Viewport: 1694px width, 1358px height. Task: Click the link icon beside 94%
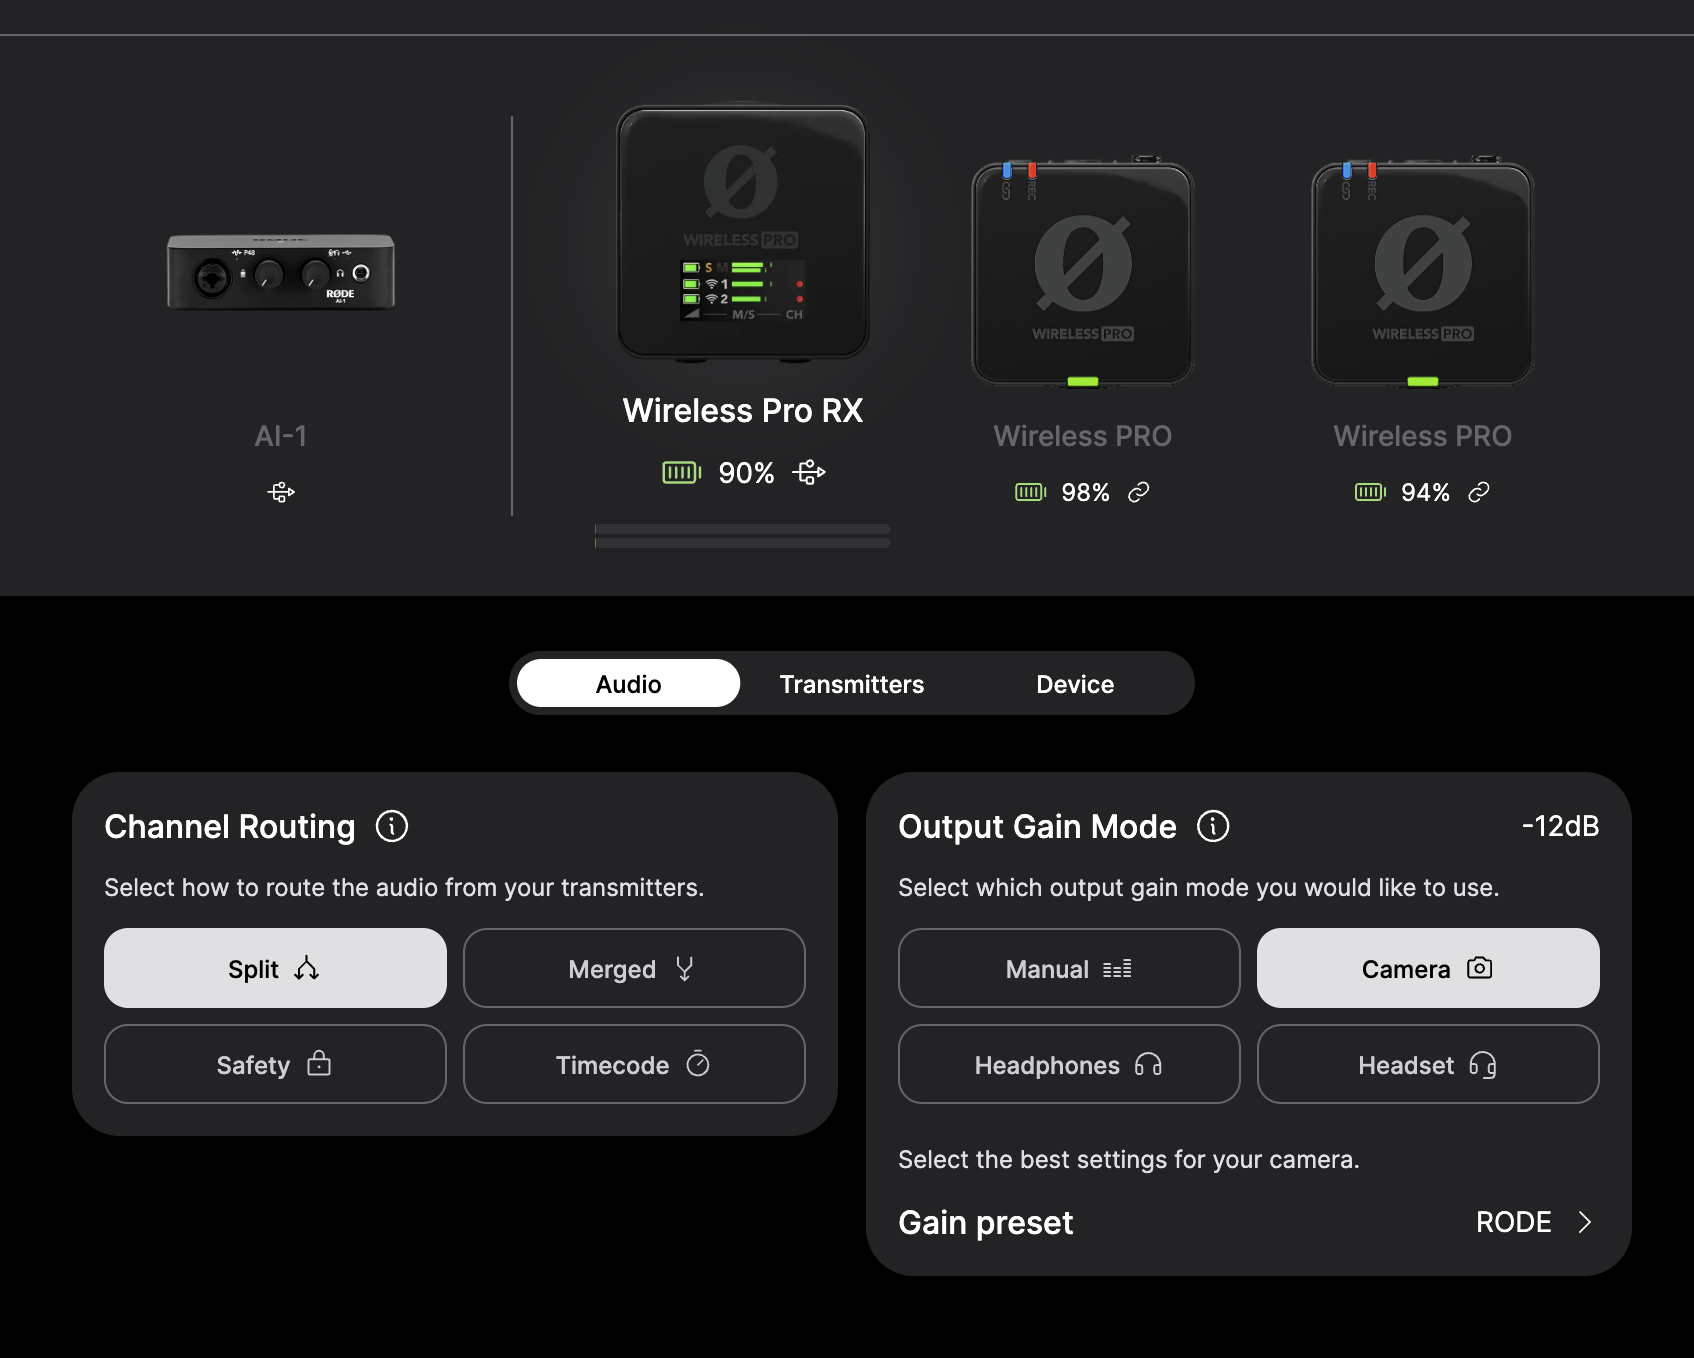pyautogui.click(x=1479, y=492)
